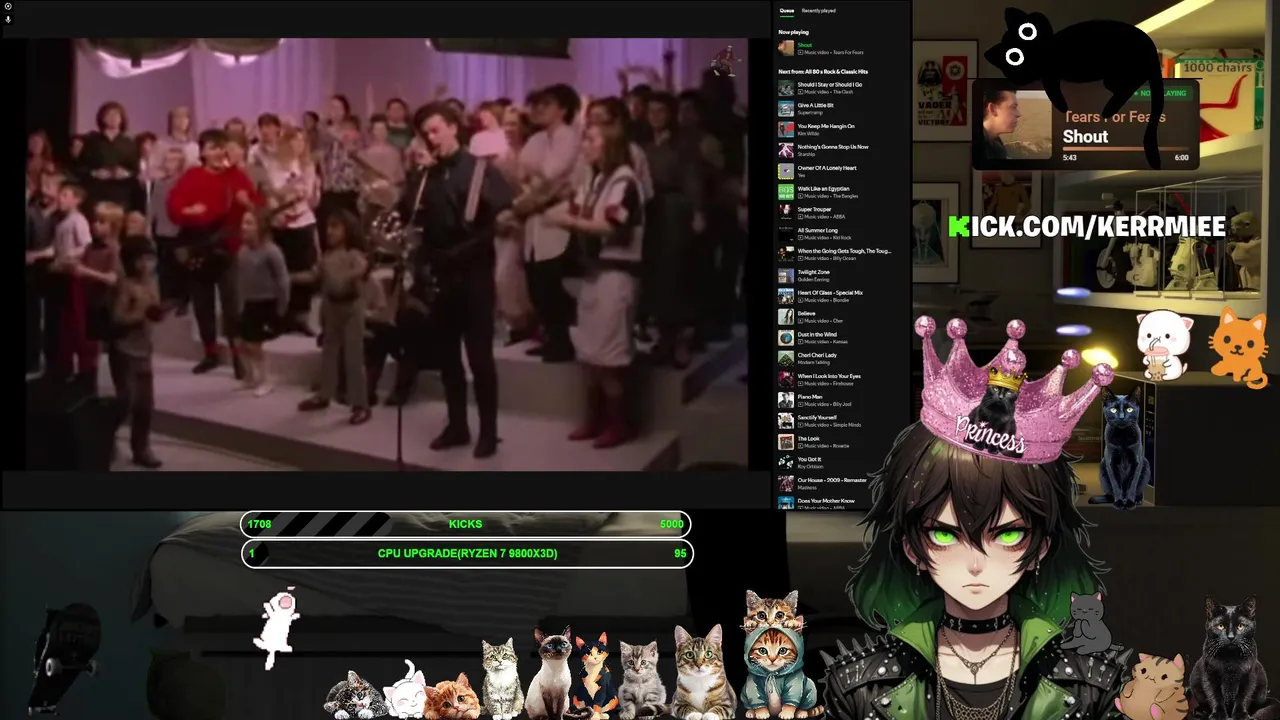Click the All Summer Long album cover
This screenshot has width=1280, height=720.
click(x=786, y=234)
